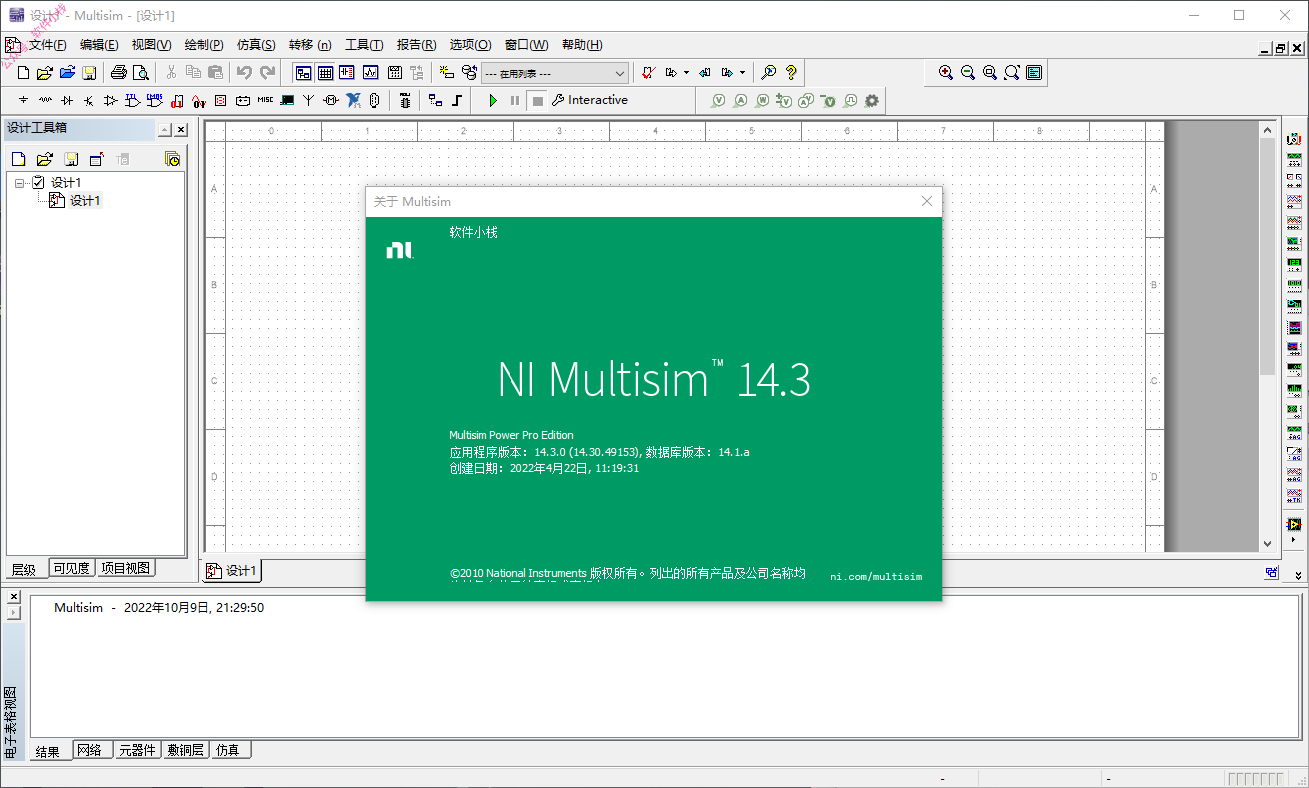Place a Diode component

pyautogui.click(x=67, y=100)
